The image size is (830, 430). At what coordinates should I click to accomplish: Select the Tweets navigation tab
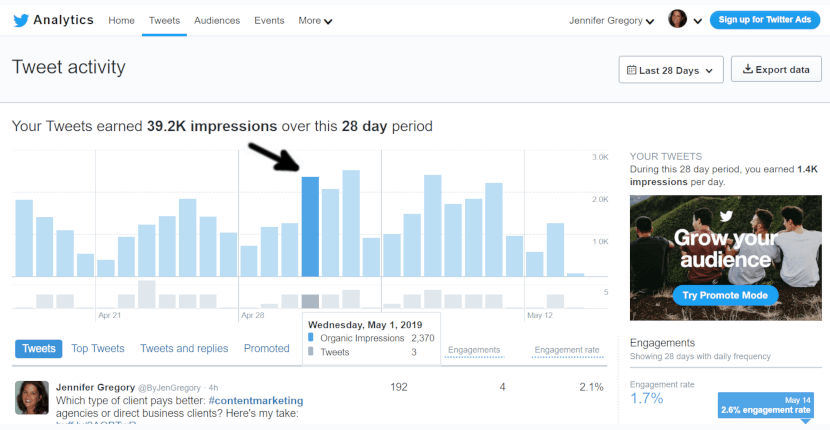click(164, 21)
